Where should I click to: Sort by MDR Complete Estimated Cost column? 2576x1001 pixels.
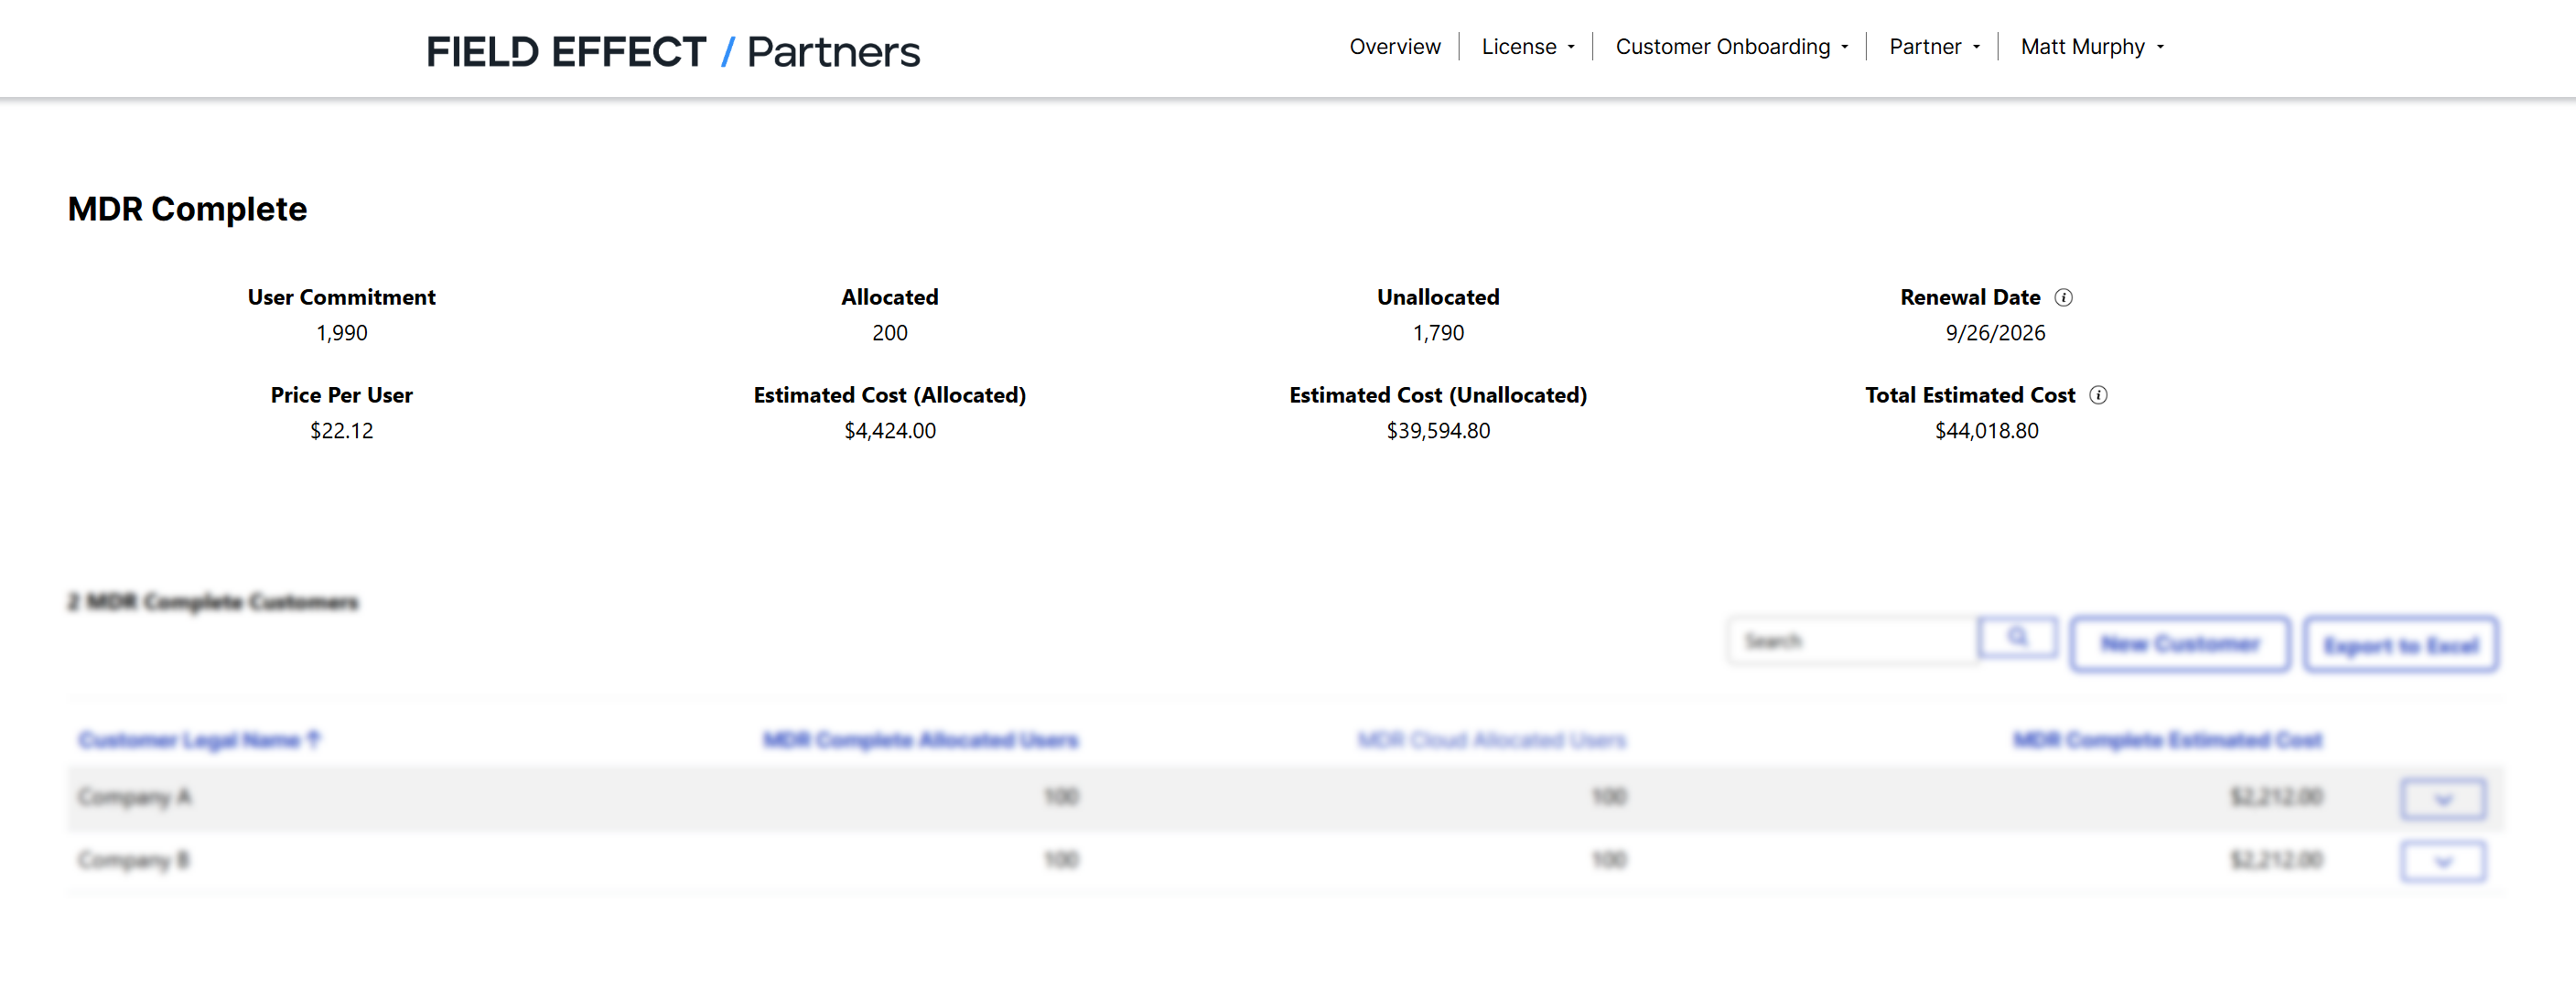pos(2166,740)
